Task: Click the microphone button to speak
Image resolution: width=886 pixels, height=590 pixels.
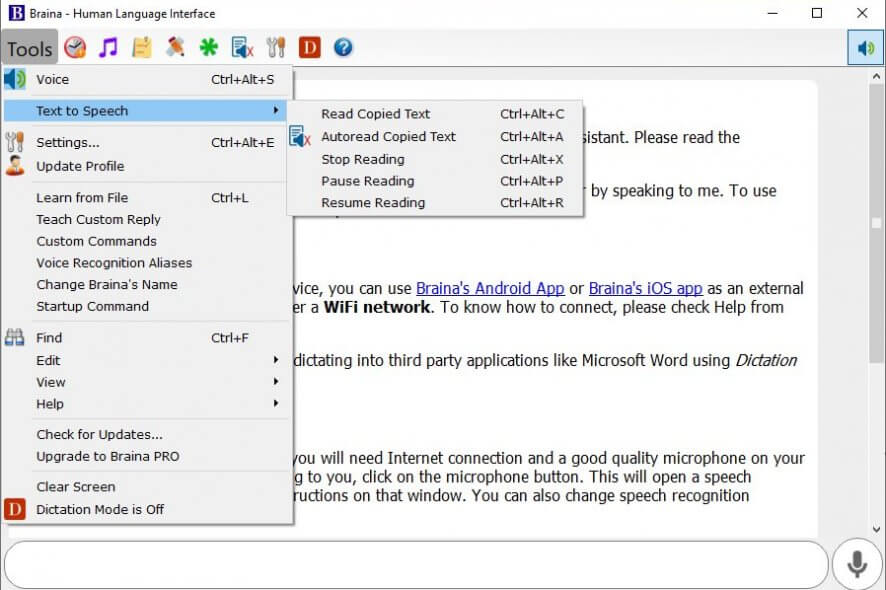Action: pyautogui.click(x=856, y=565)
